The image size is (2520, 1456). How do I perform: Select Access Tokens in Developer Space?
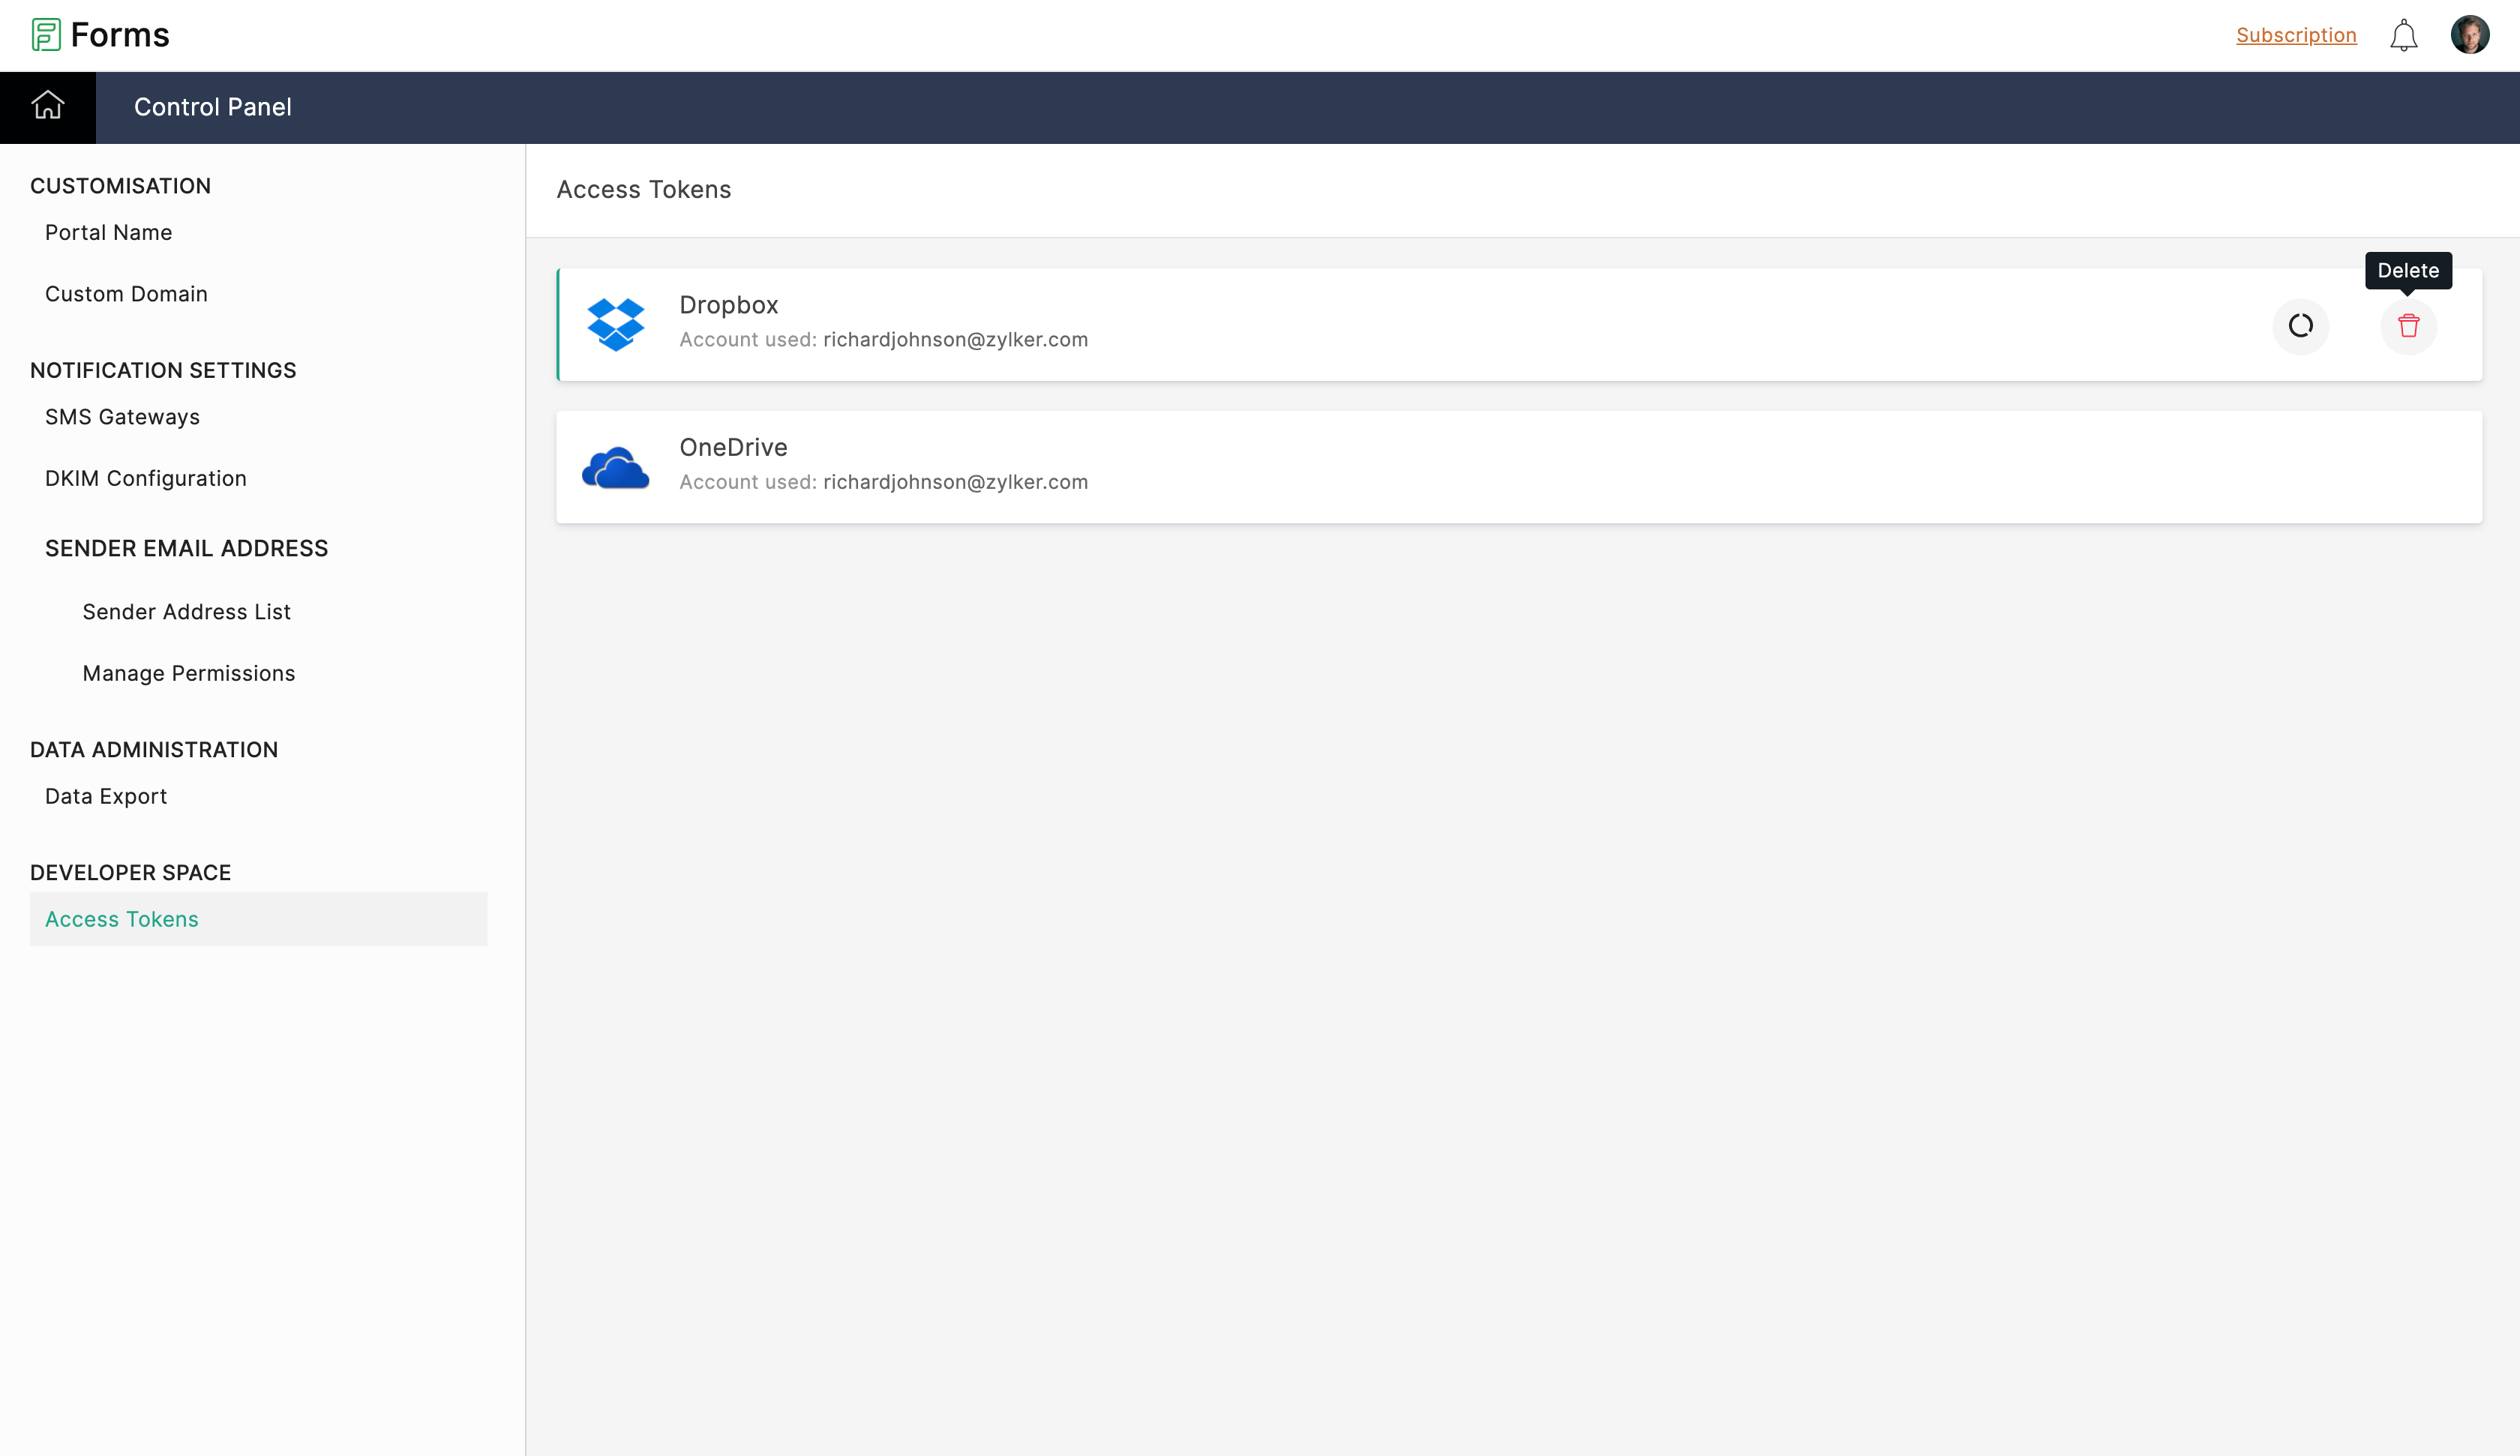pyautogui.click(x=121, y=918)
